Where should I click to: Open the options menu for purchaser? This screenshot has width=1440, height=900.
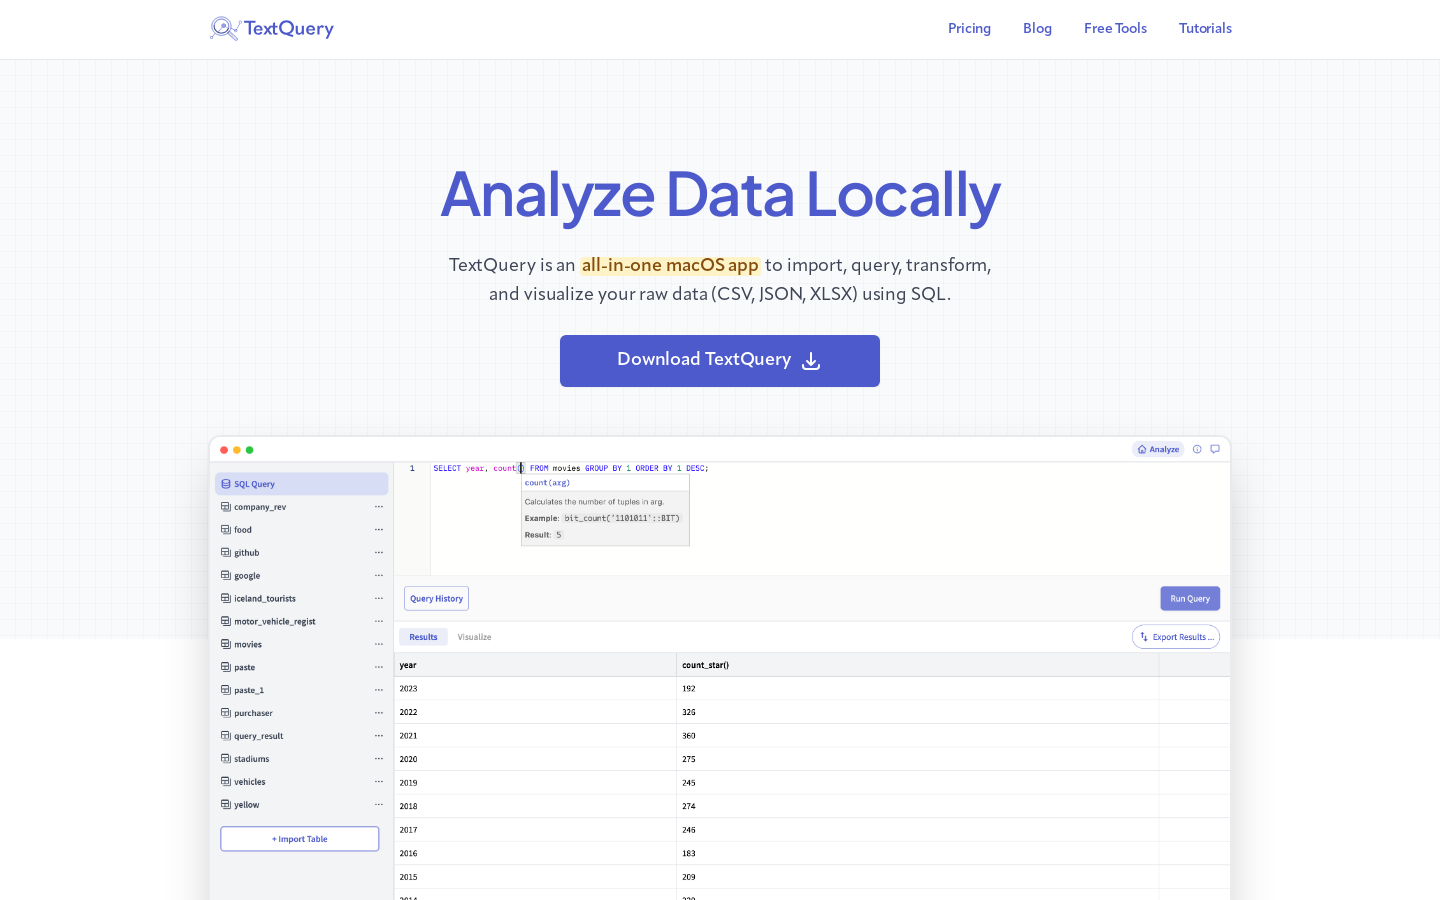[379, 713]
